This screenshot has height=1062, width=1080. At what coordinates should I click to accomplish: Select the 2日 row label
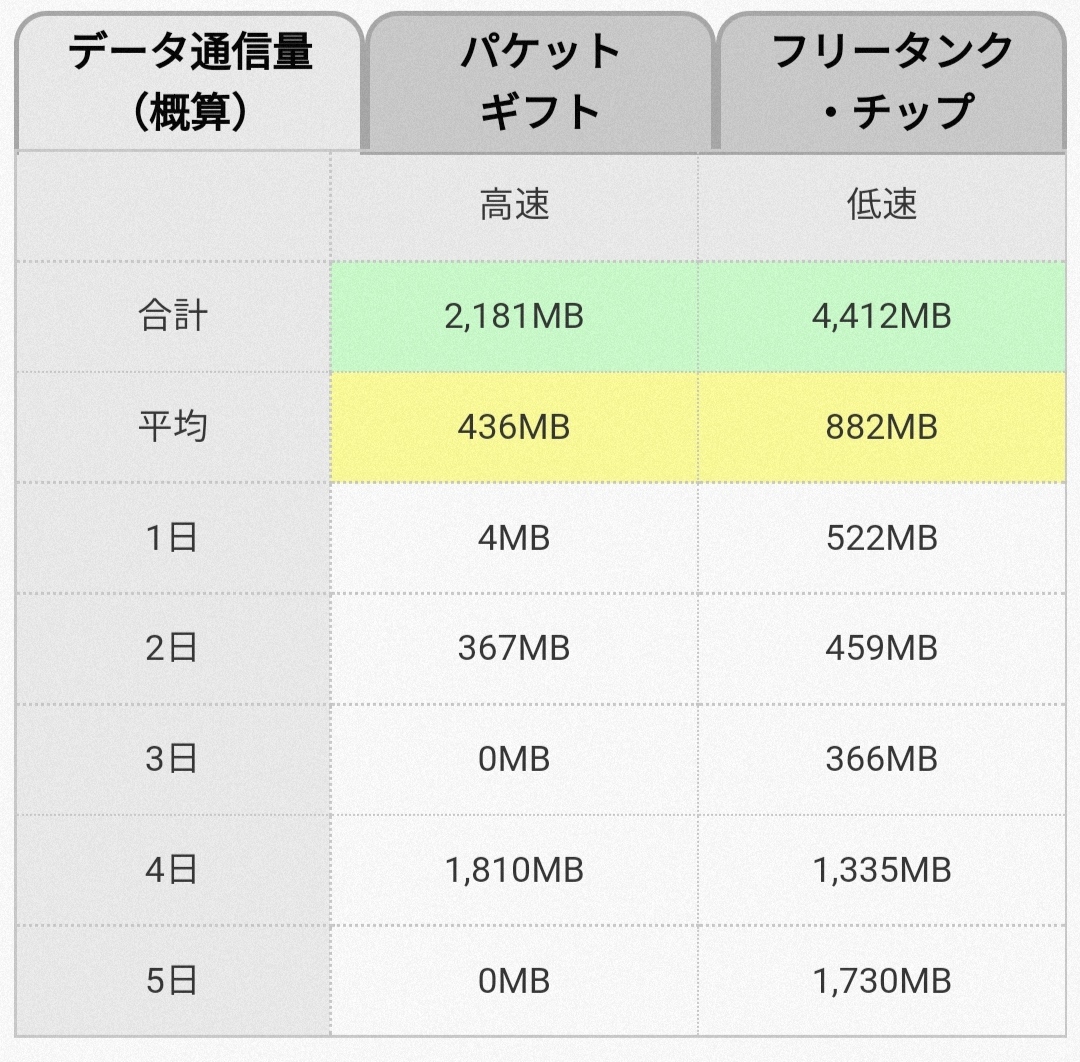[173, 649]
